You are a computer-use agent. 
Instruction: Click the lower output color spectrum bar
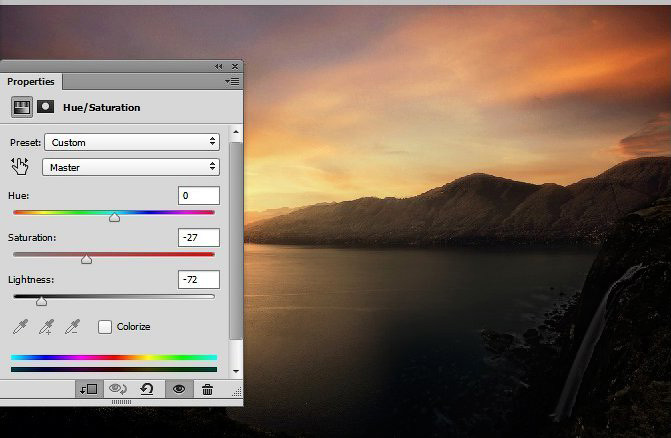point(114,369)
